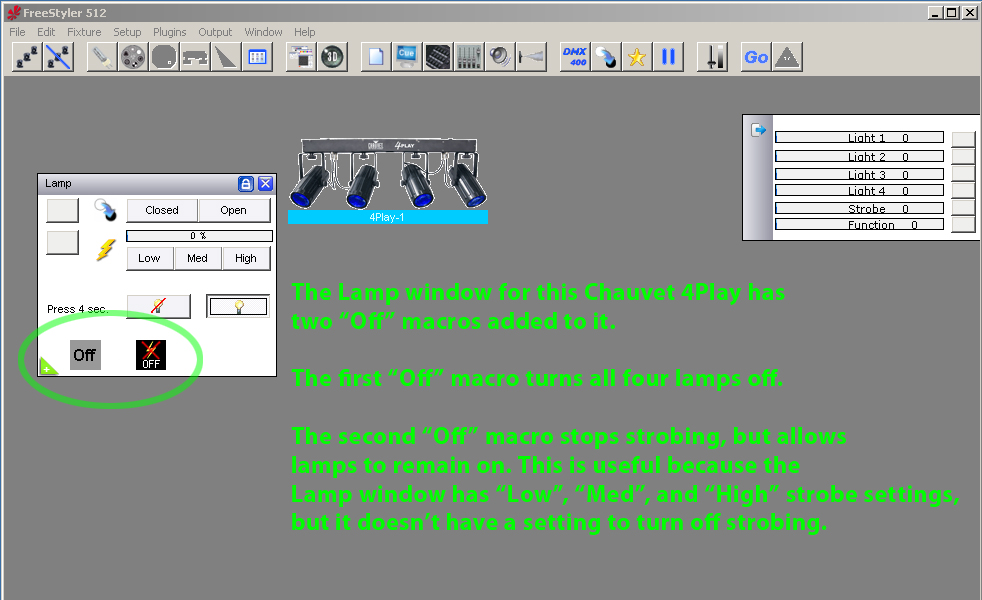Open the Fixture menu
Screen dimensions: 982x600
[x=84, y=32]
